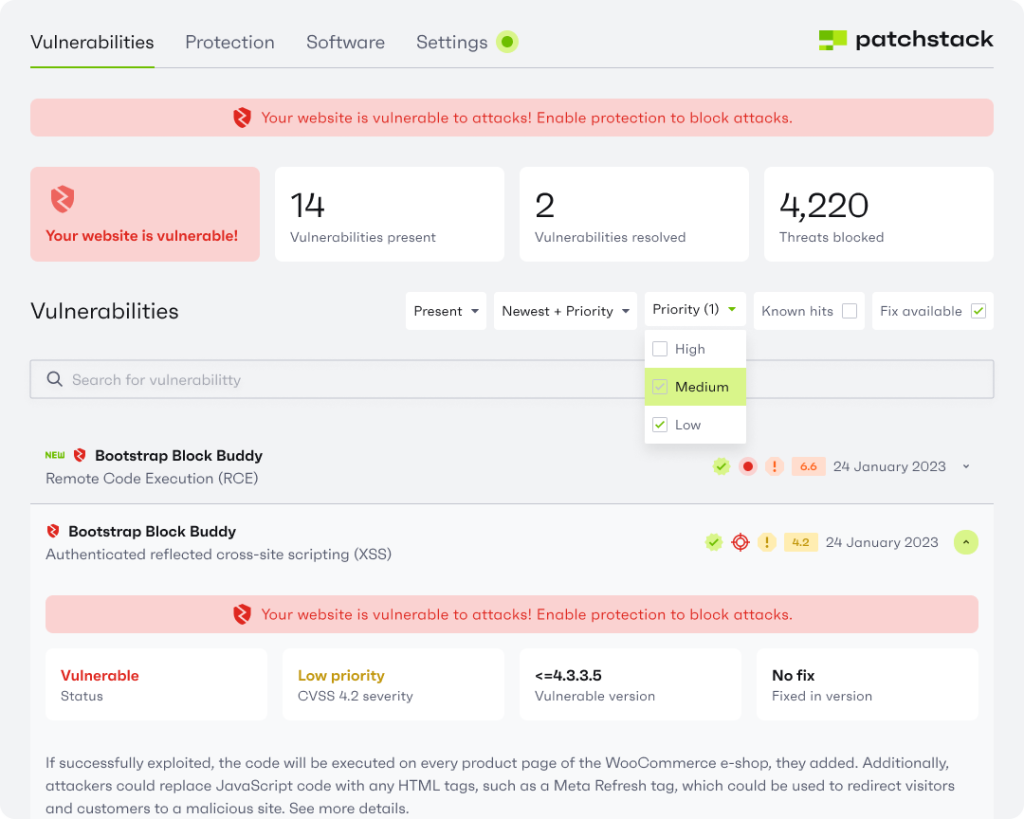Click the green verified badge on the RCE entry
Image resolution: width=1024 pixels, height=819 pixels.
[x=721, y=466]
